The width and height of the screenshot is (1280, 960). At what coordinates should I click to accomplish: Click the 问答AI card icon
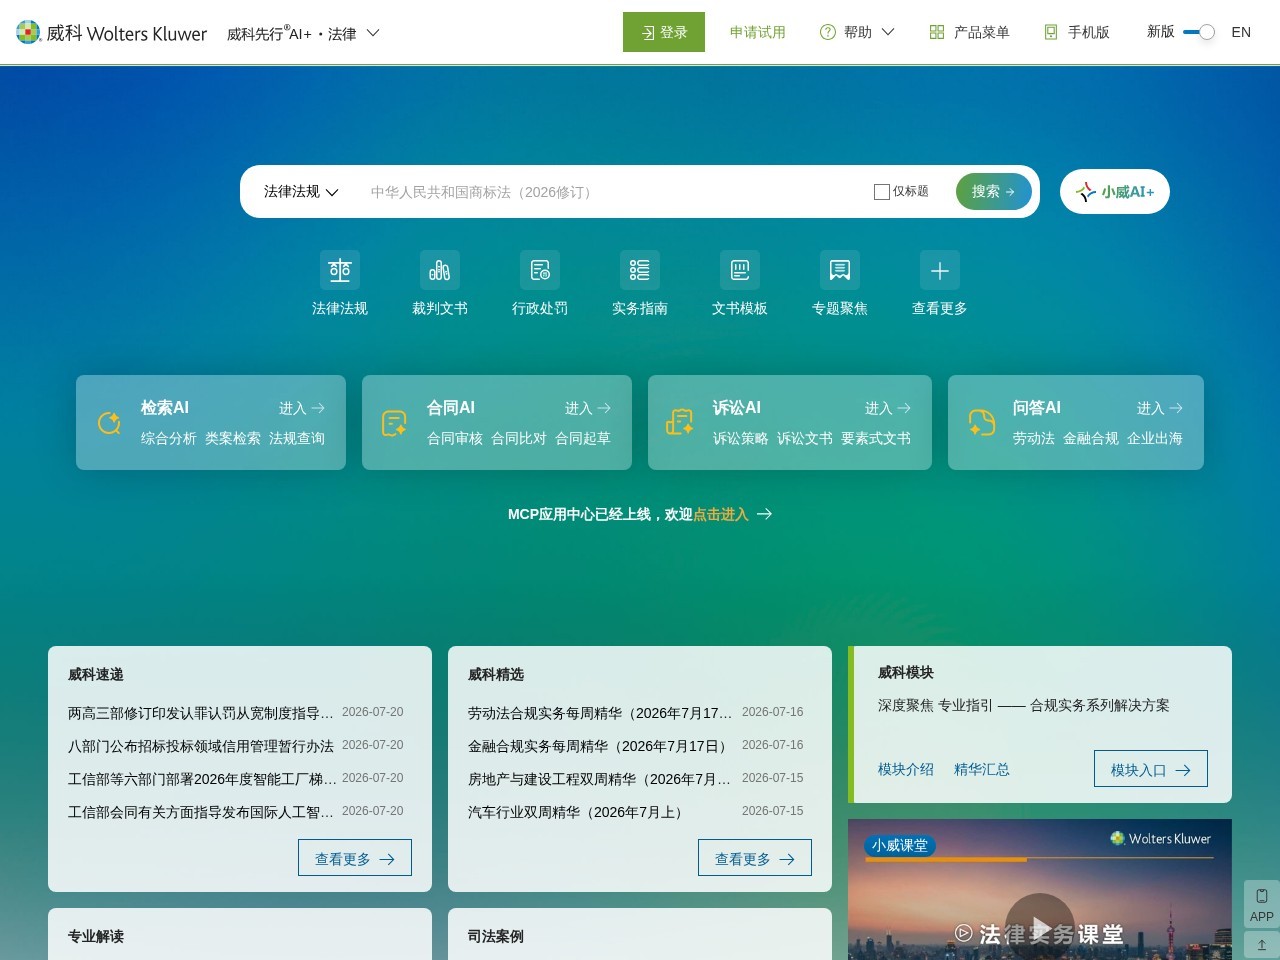click(x=982, y=423)
